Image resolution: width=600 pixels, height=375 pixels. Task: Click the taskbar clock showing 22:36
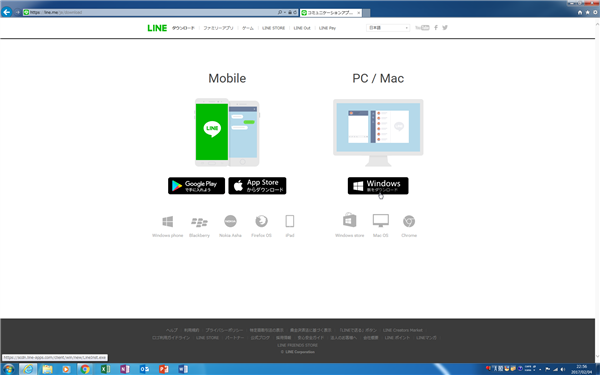pos(582,369)
